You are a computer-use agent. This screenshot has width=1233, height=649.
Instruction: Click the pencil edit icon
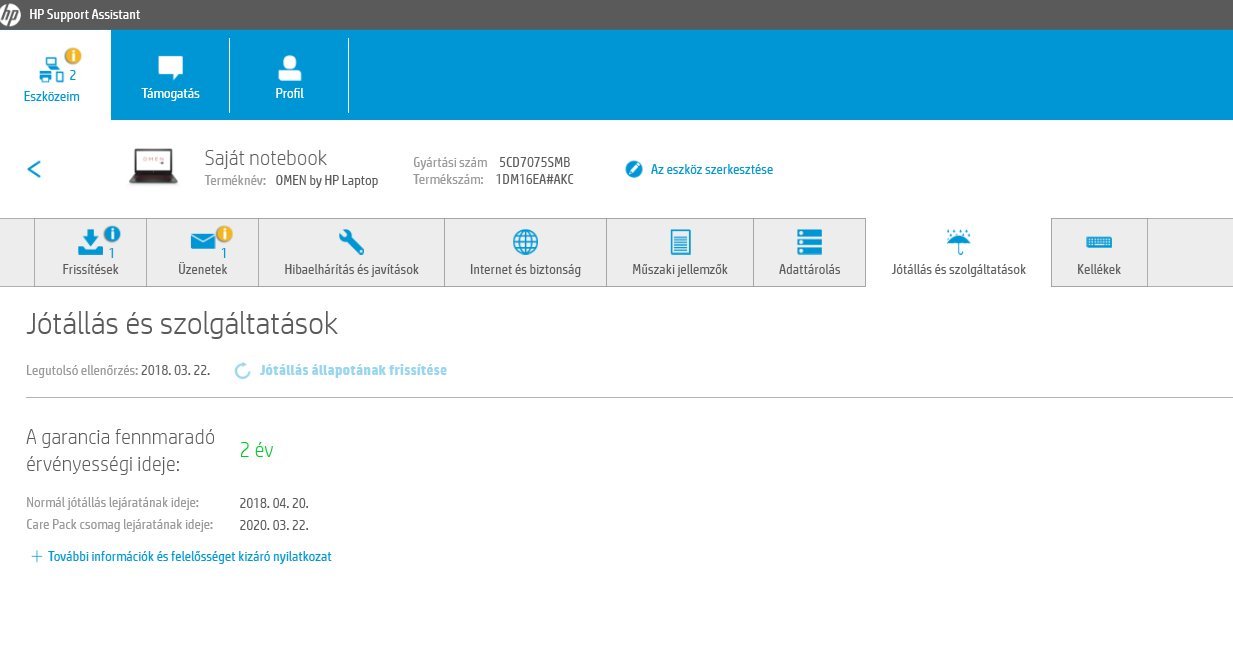(633, 169)
